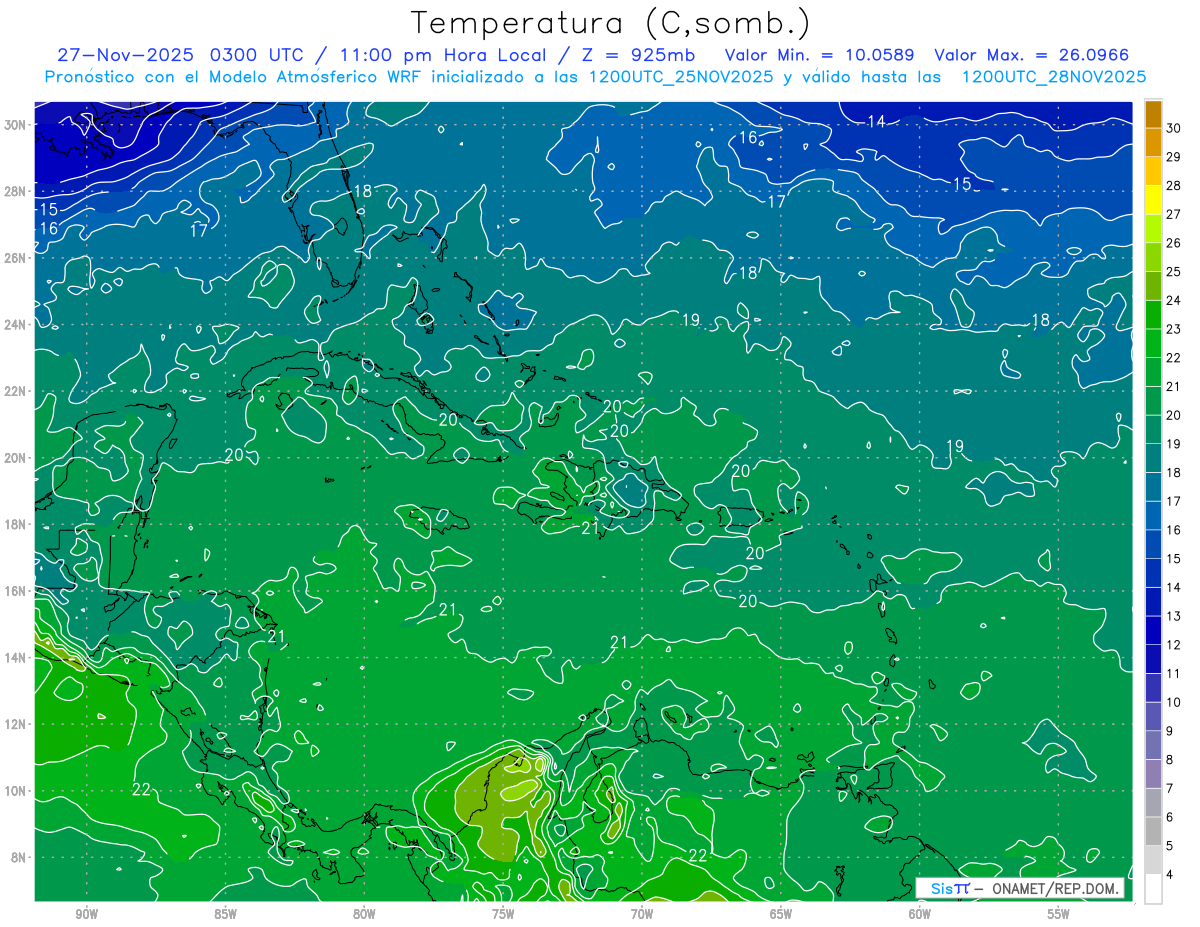Click the valid-until time "1200UTC_28NOV2025"
Screen dimensions: 1200x927
click(1053, 77)
